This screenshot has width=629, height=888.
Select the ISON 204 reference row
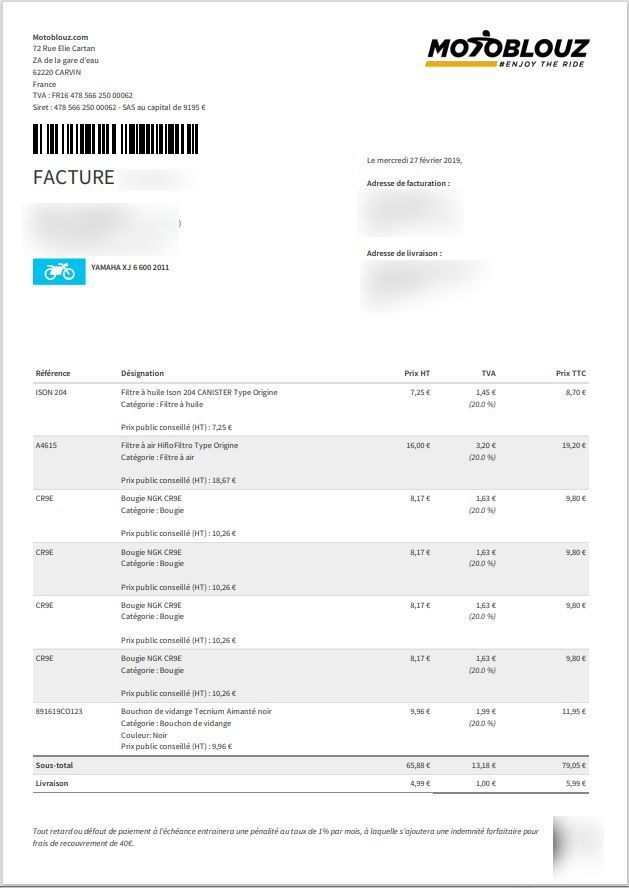311,409
